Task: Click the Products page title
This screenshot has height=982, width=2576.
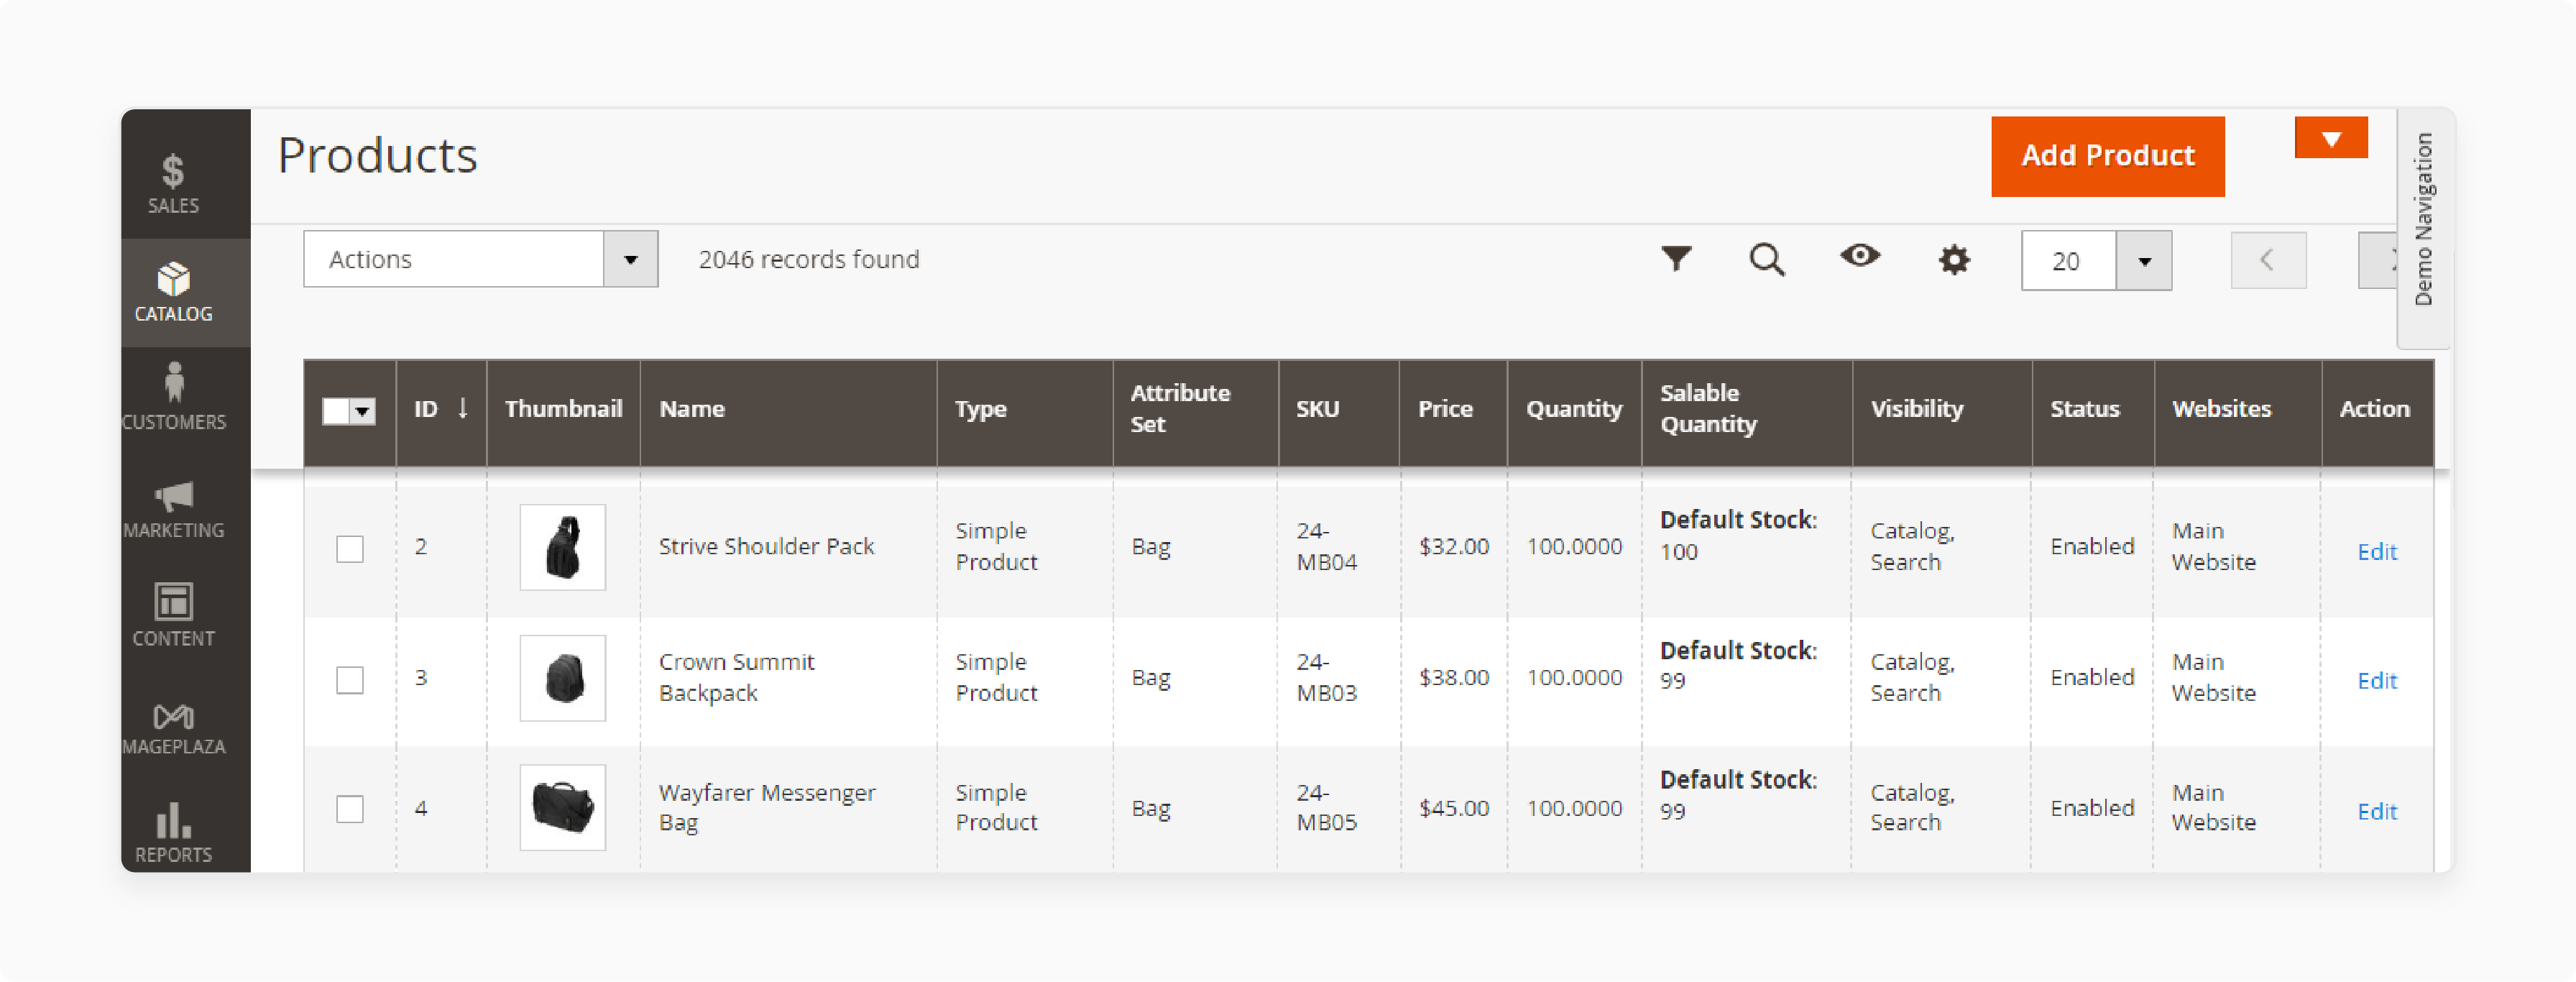Action: (x=377, y=156)
